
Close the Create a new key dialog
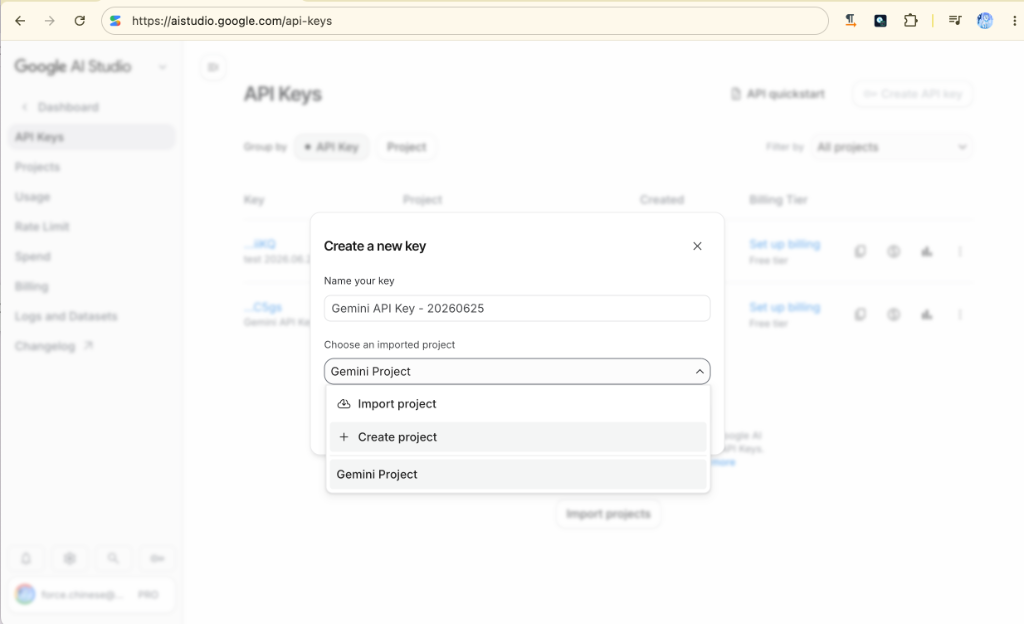pos(697,246)
